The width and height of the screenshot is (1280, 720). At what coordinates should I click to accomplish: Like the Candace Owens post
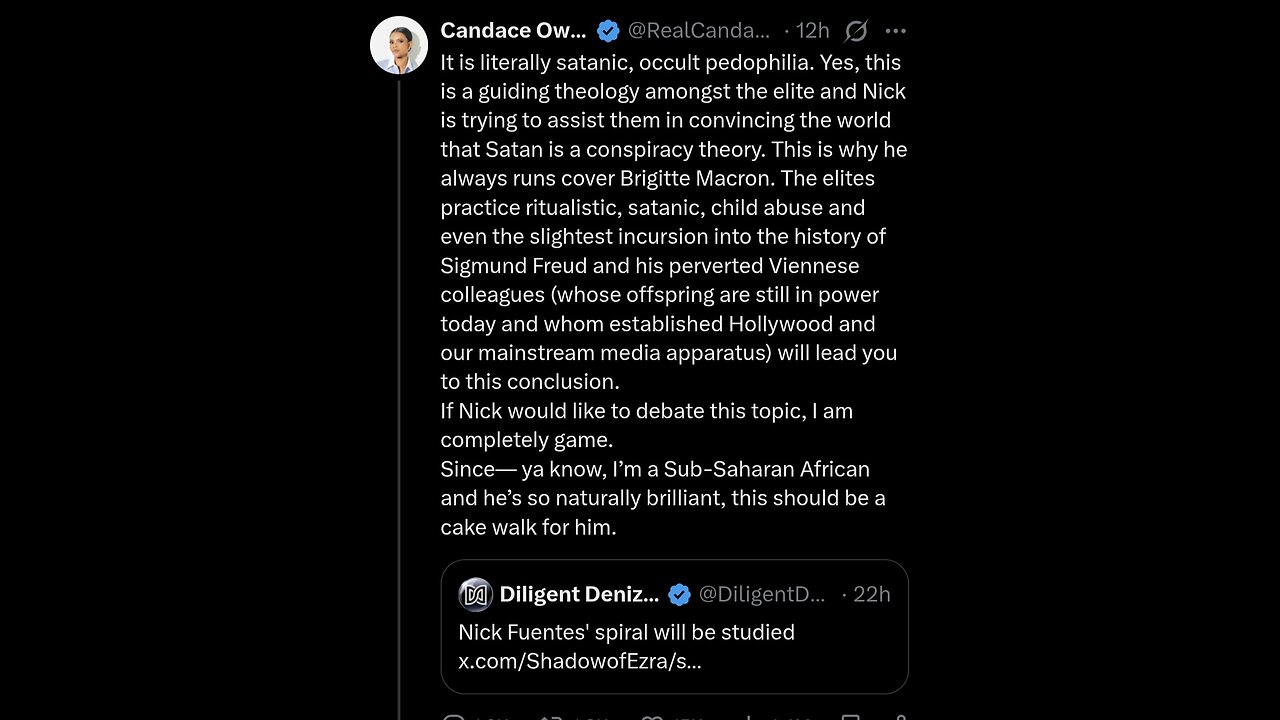[651, 717]
